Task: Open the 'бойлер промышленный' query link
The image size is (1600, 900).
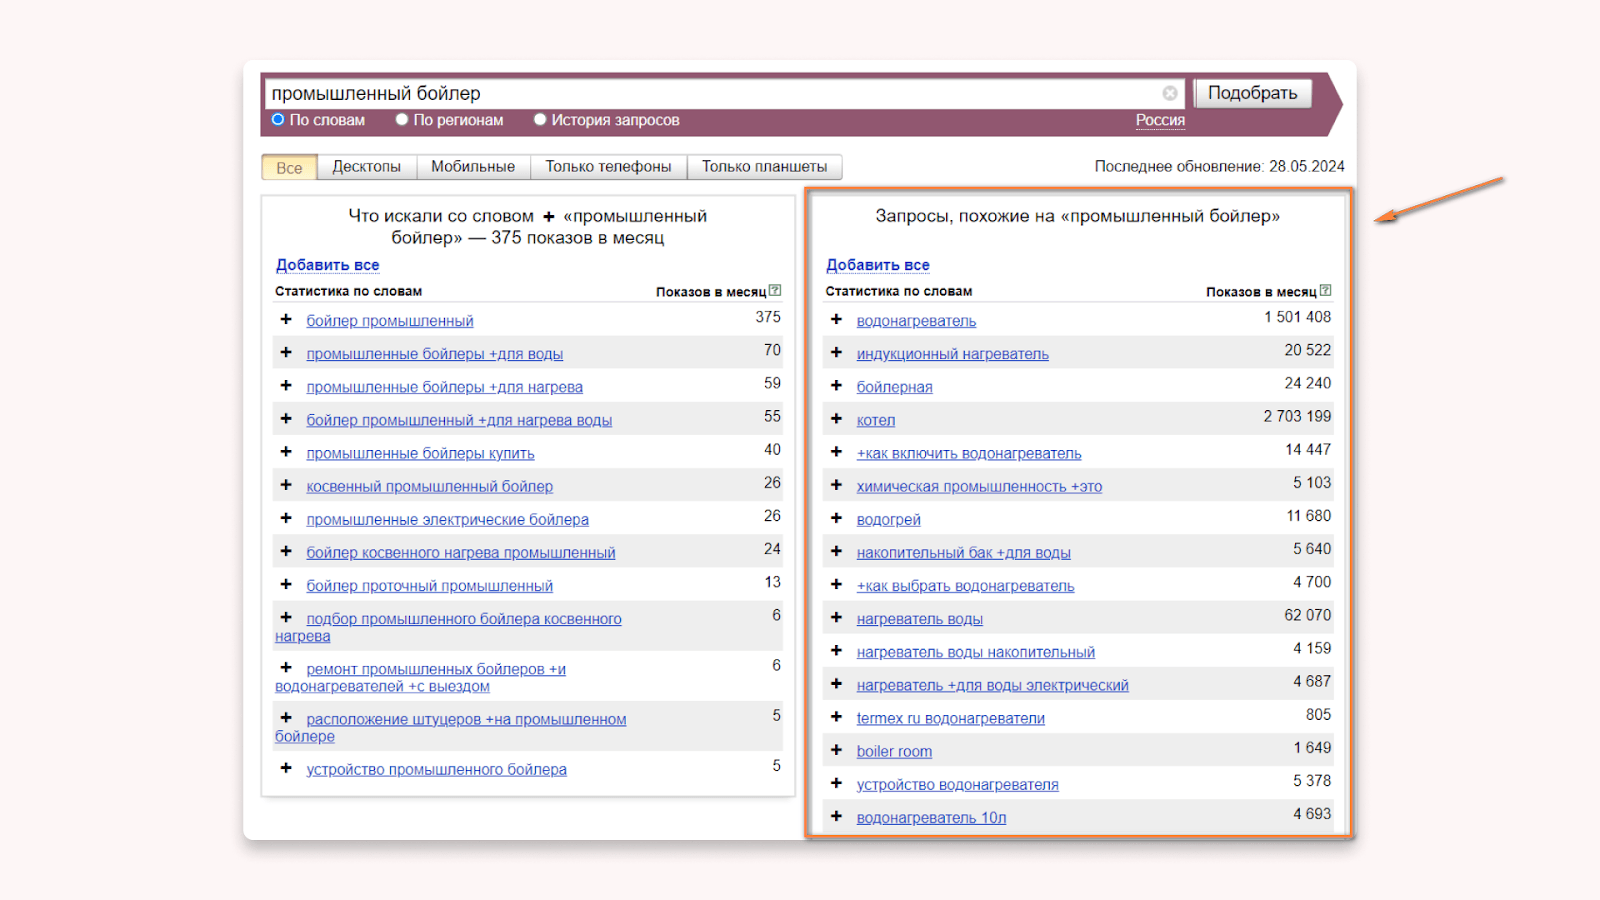Action: (390, 321)
